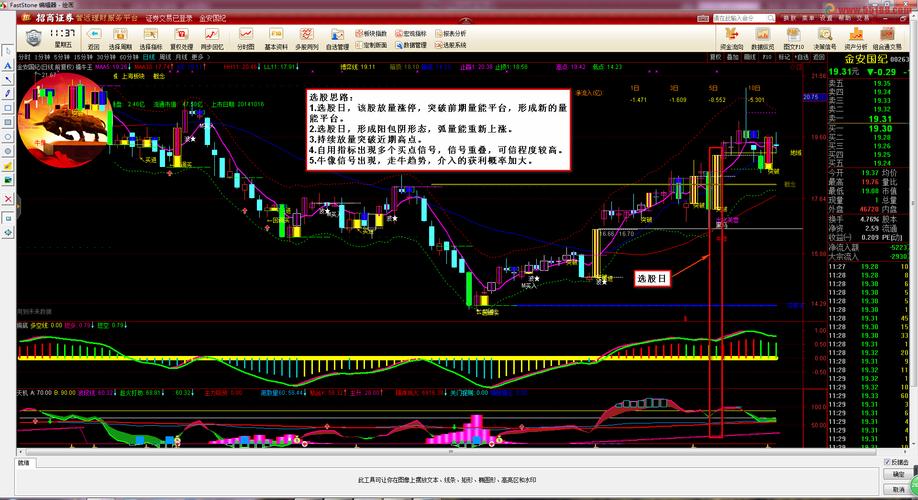Select FastStone arrow pointer tool
This screenshot has height=500, width=918.
pyautogui.click(x=8, y=52)
